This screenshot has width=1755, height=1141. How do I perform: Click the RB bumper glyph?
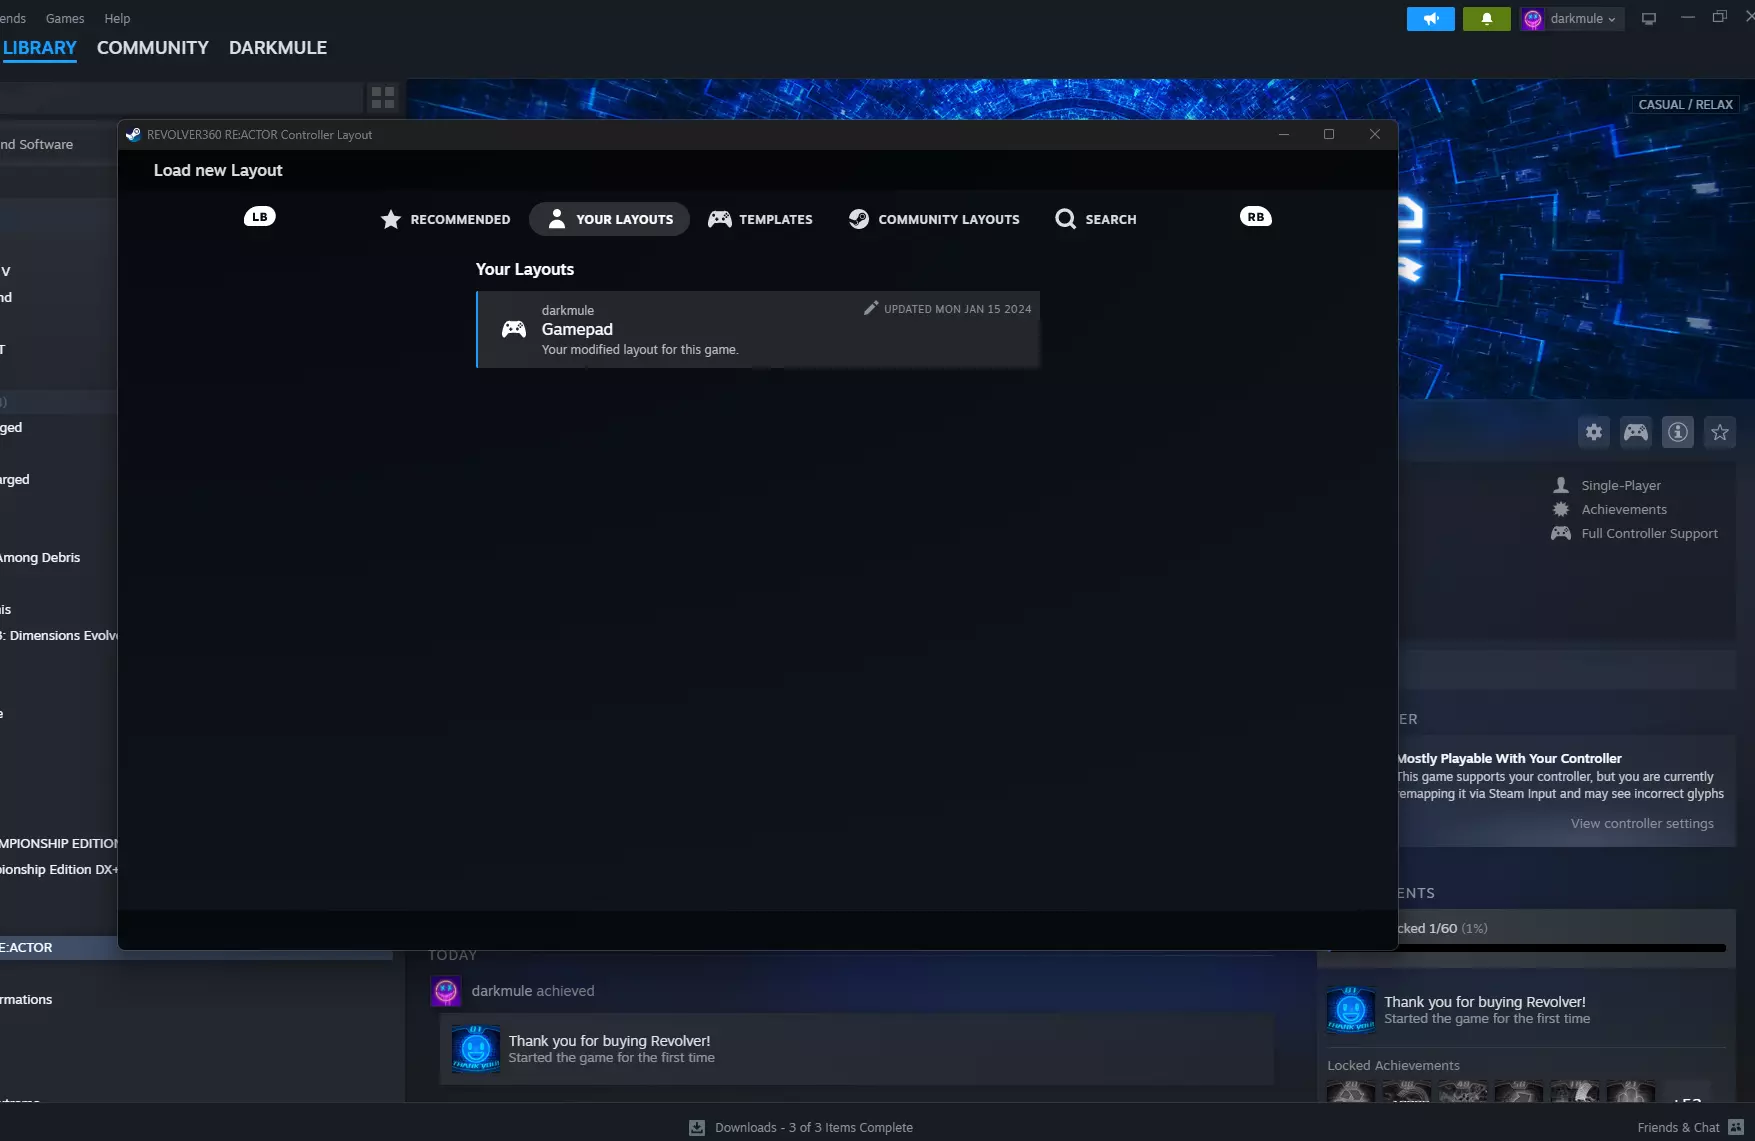click(1256, 217)
